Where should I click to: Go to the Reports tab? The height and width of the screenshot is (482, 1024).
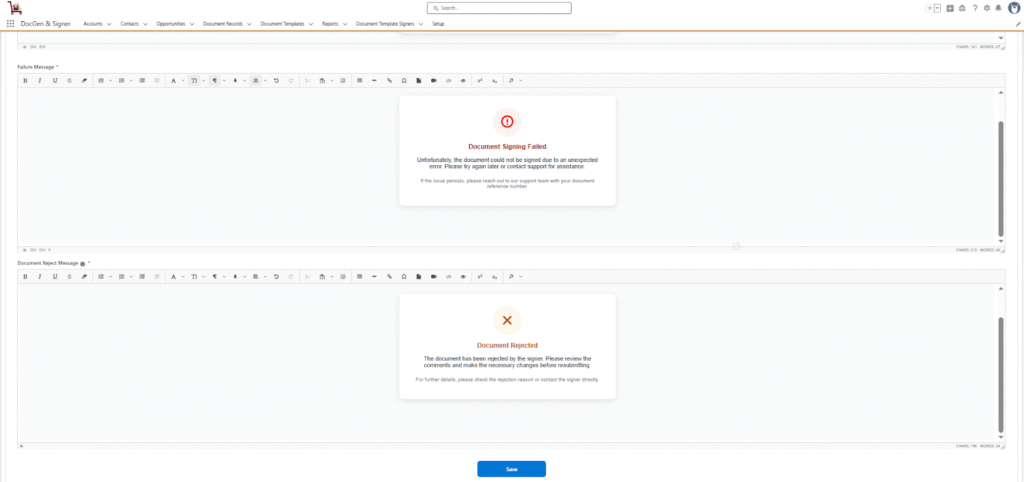[x=330, y=23]
